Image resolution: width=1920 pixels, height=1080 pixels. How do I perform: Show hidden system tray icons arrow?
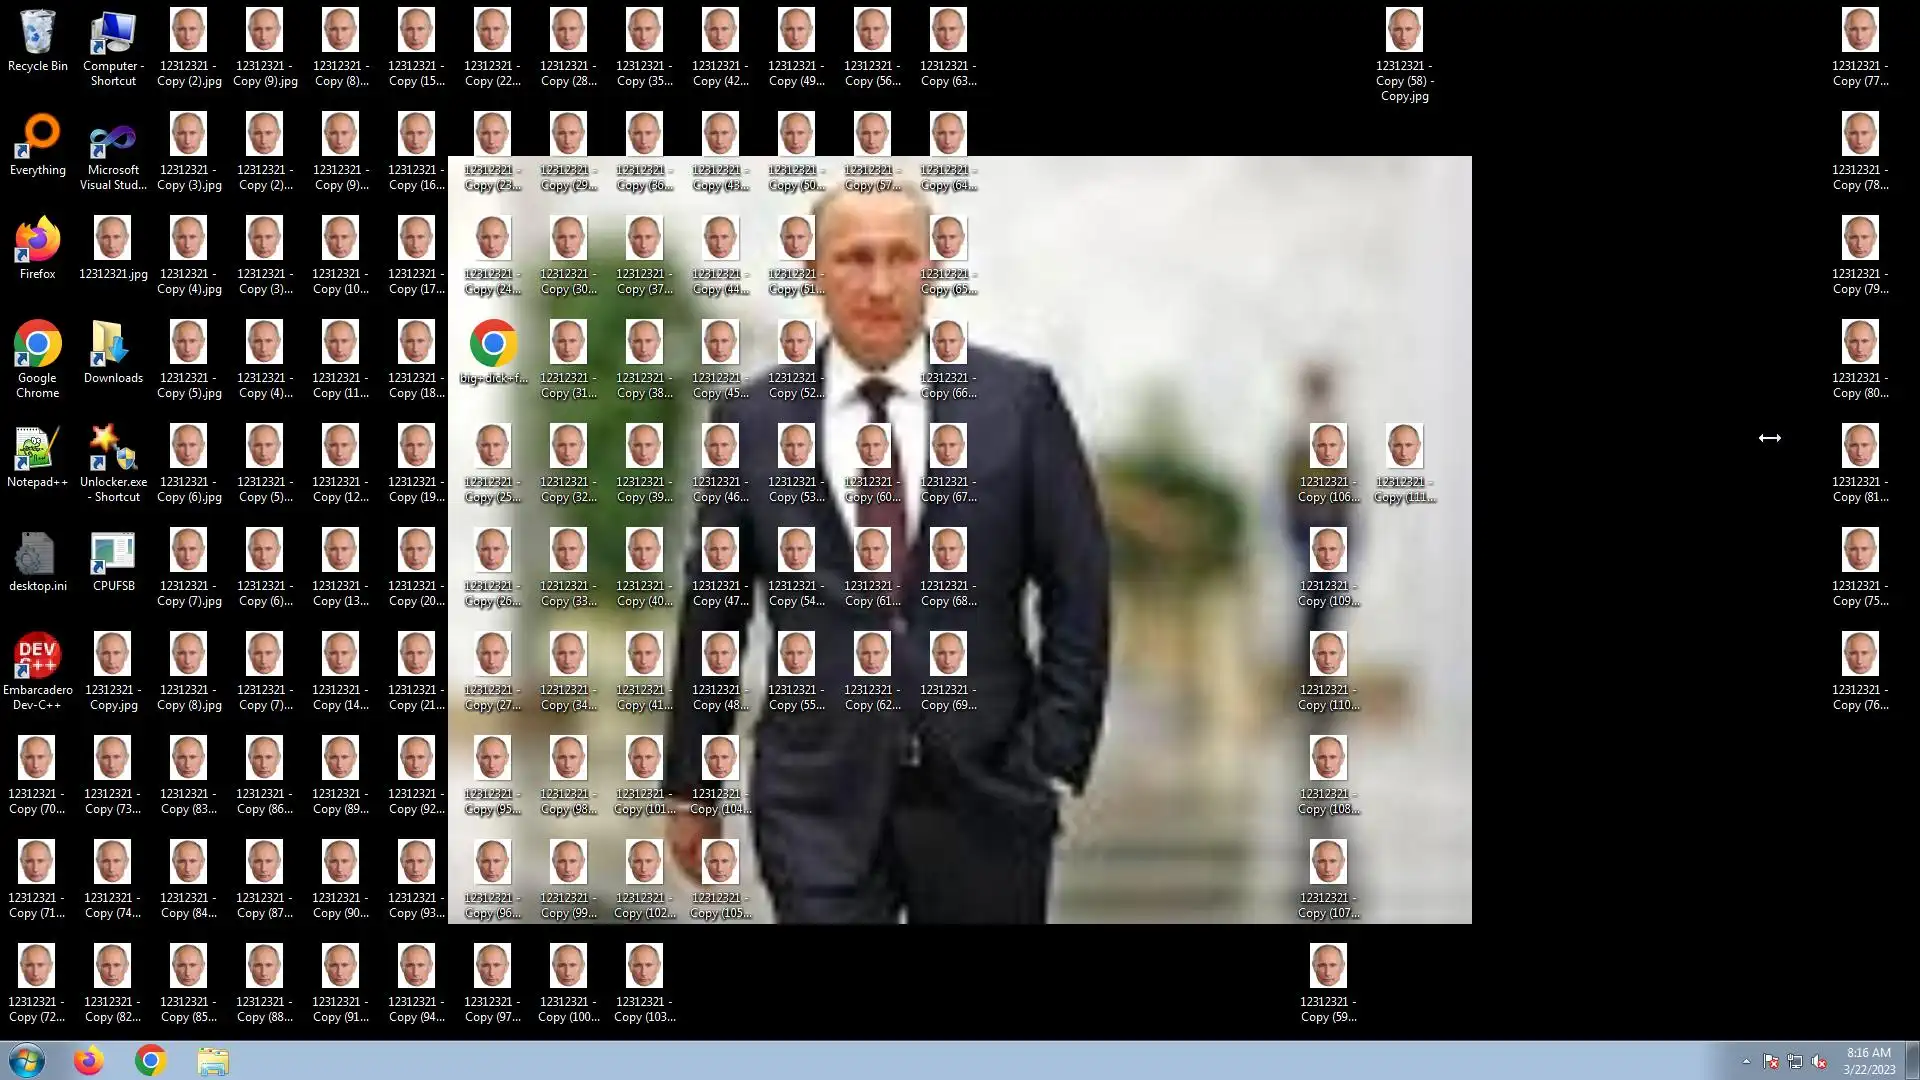[x=1746, y=1061]
